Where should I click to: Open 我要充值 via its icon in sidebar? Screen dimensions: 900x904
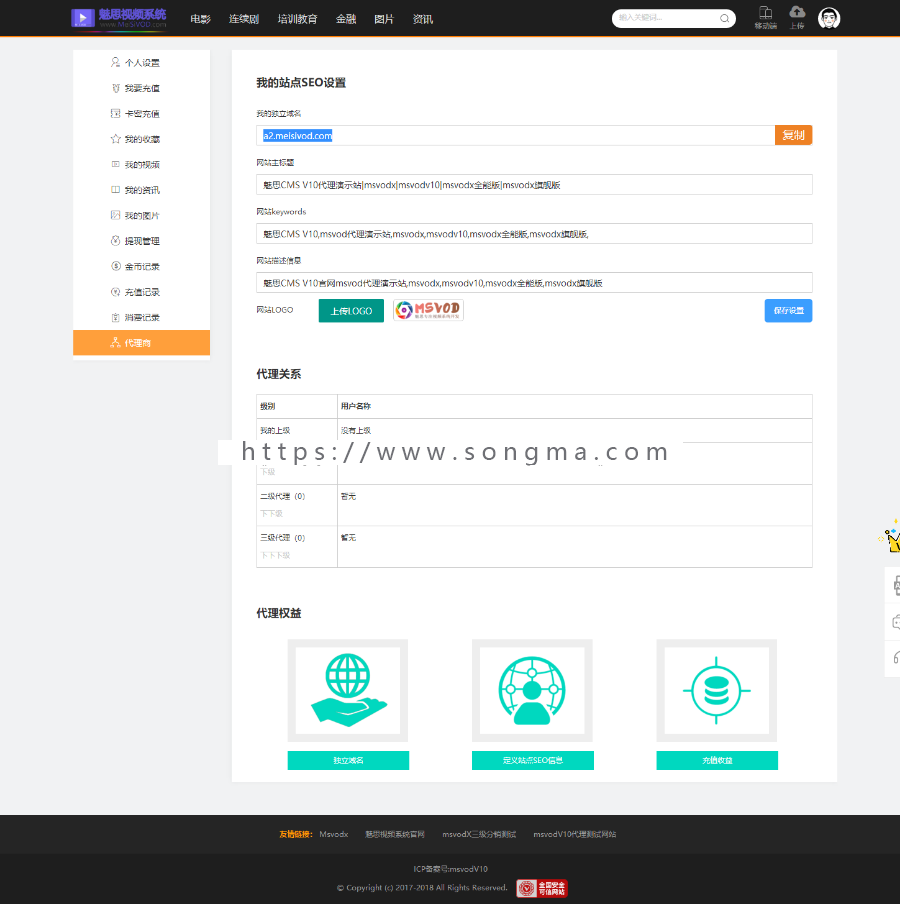point(115,88)
